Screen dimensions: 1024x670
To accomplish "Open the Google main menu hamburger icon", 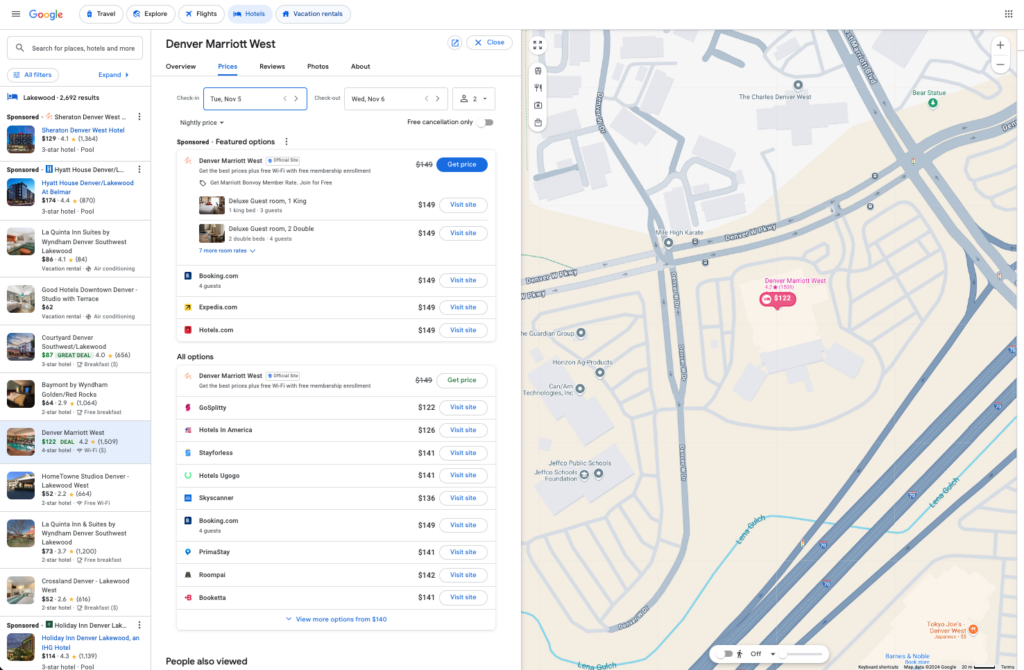I will pyautogui.click(x=16, y=14).
